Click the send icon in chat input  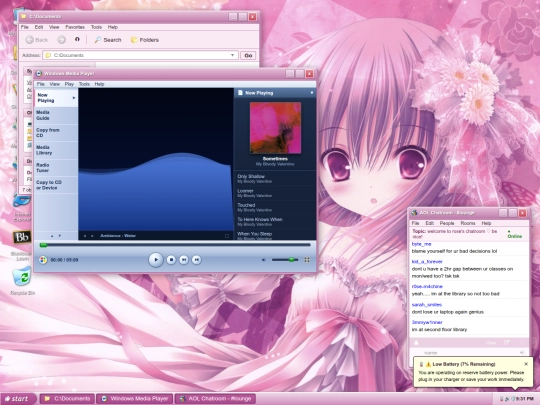(x=522, y=352)
